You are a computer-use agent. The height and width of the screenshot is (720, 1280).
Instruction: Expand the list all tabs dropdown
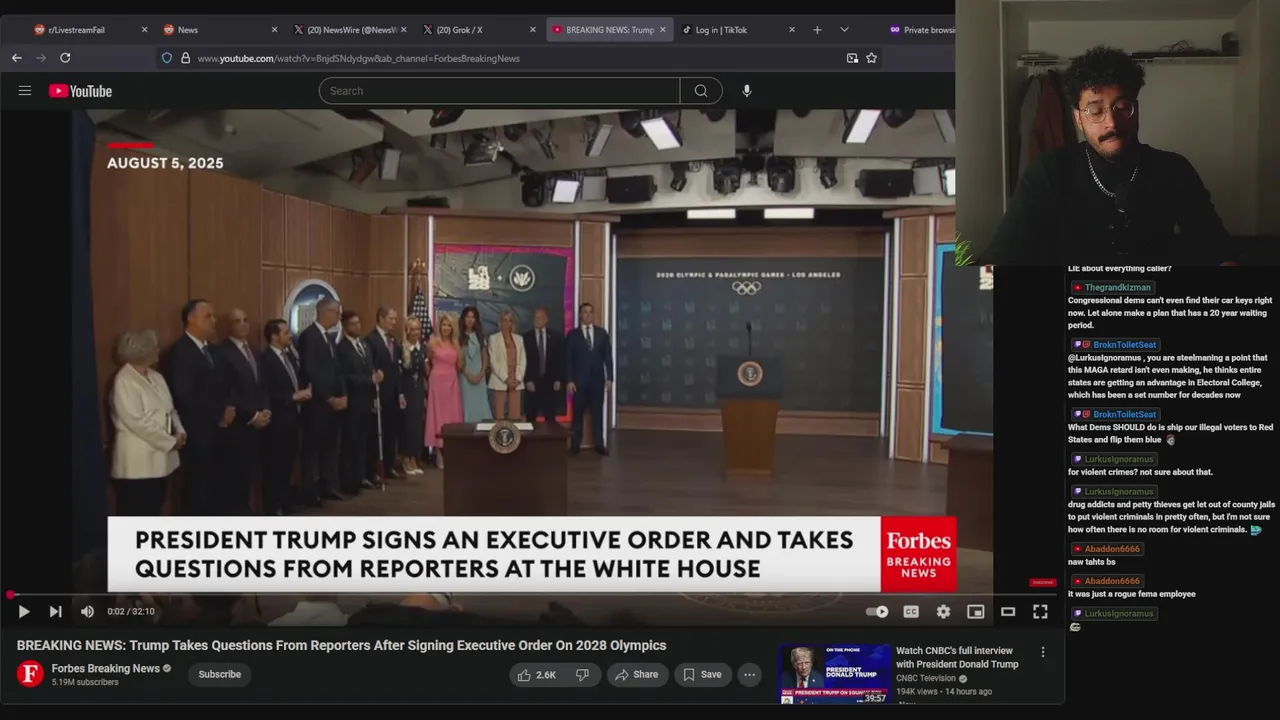[844, 30]
